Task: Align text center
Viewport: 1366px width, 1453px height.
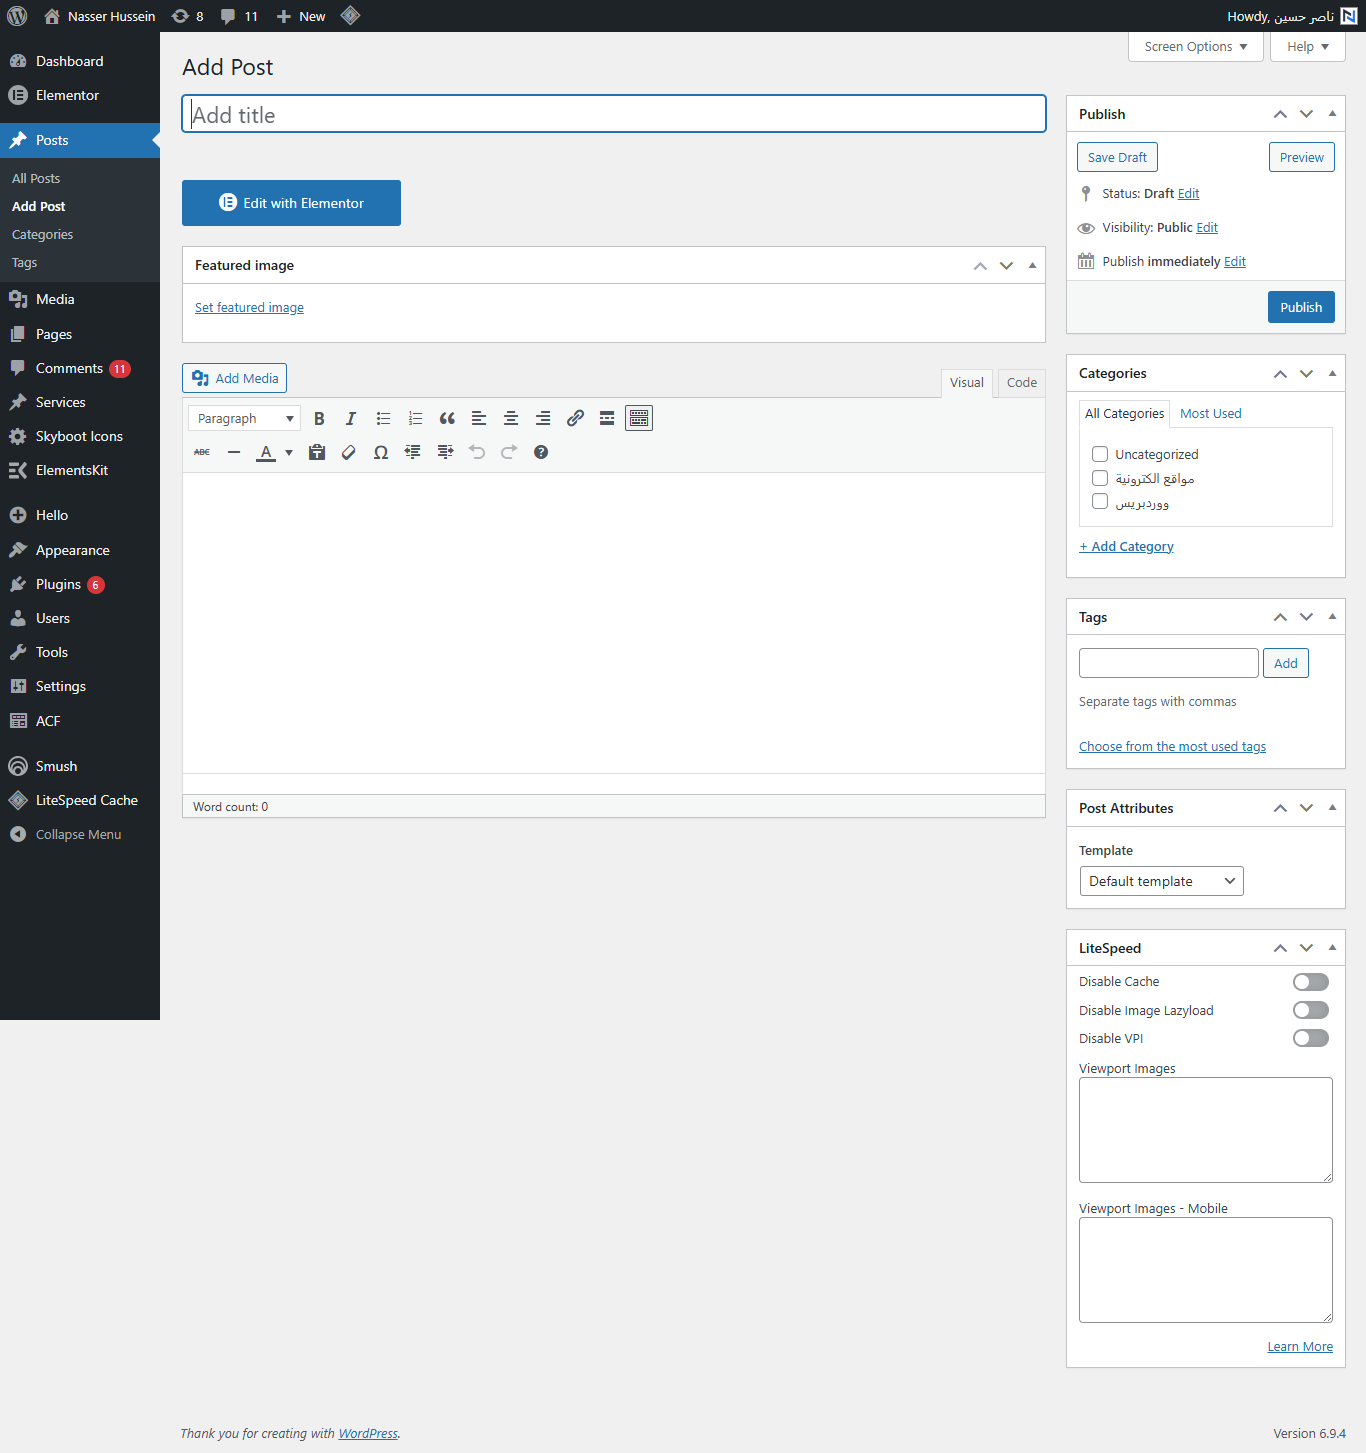Action: (x=511, y=418)
